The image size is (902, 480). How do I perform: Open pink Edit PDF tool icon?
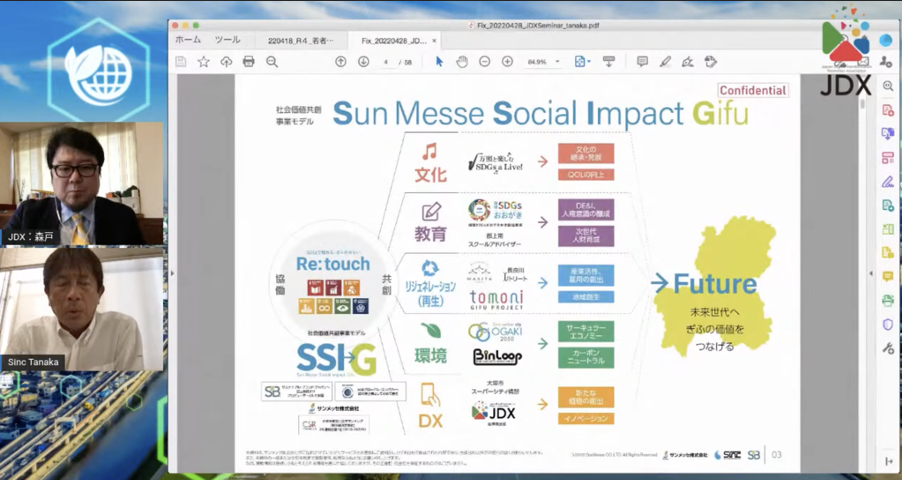(888, 158)
